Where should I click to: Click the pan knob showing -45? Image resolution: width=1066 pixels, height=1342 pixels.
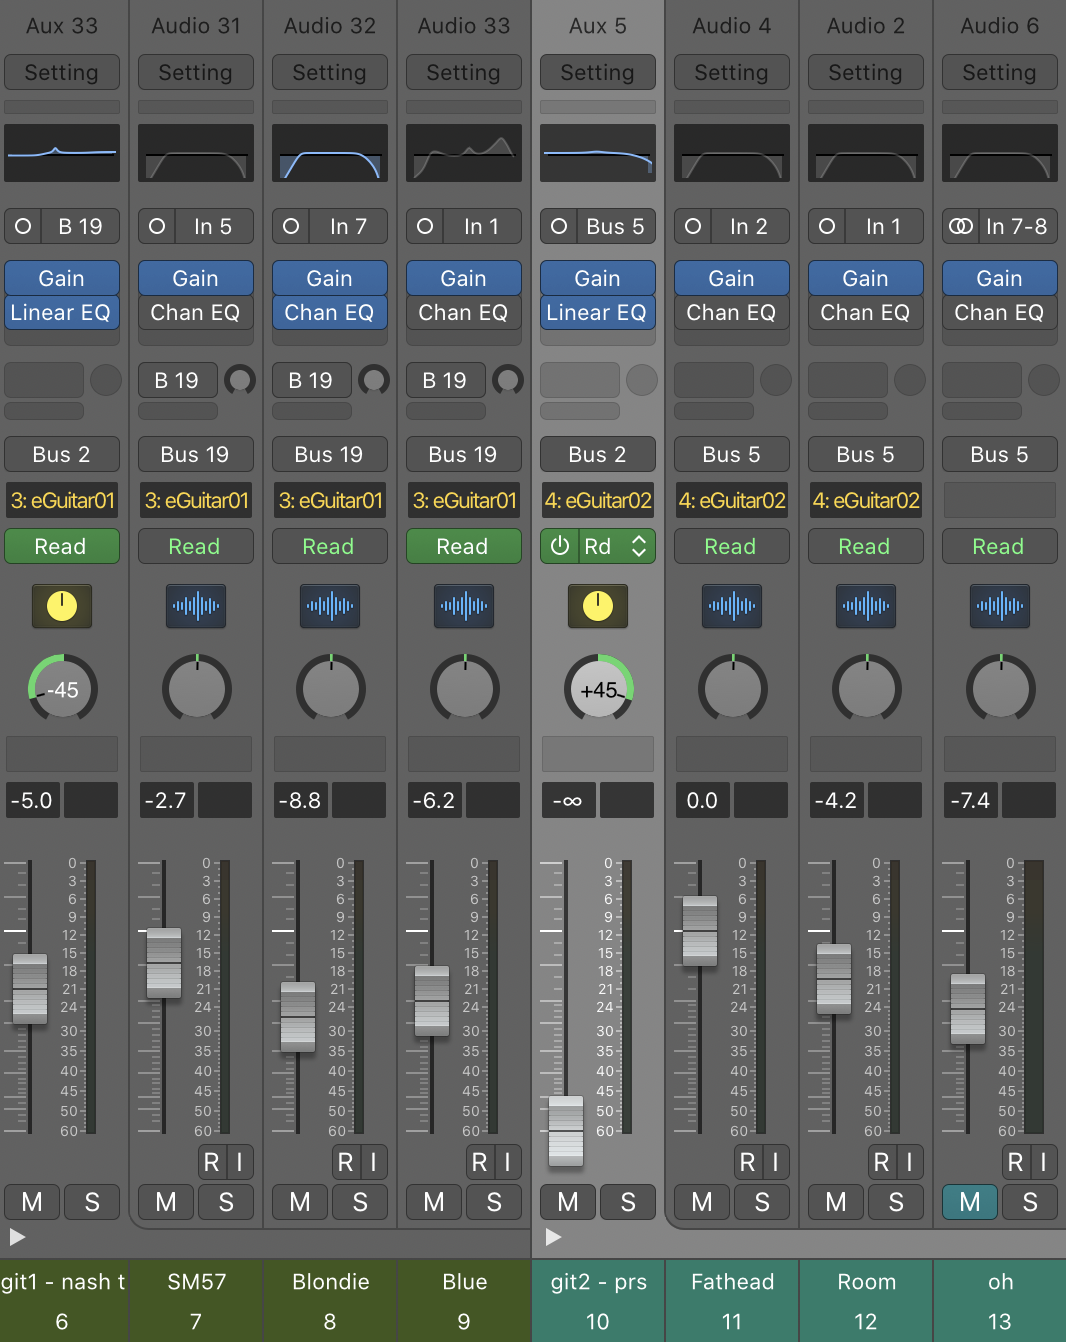(x=62, y=688)
